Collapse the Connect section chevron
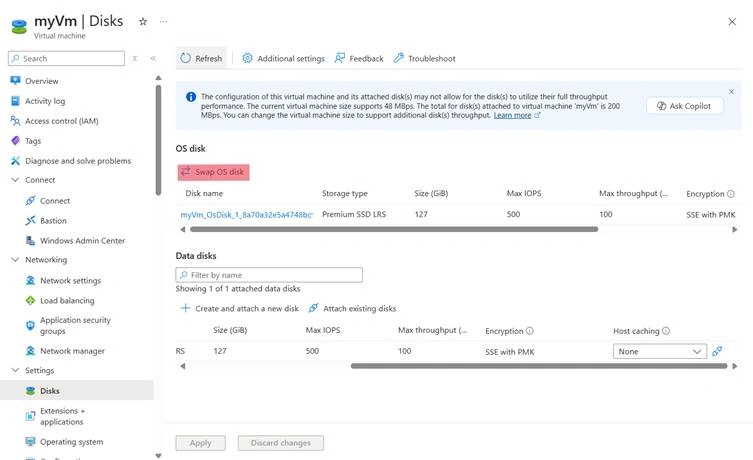Image resolution: width=753 pixels, height=460 pixels. coord(15,180)
